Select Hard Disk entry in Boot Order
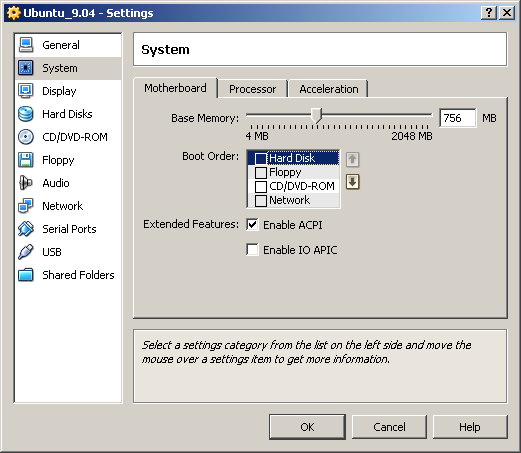The width and height of the screenshot is (521, 453). click(292, 158)
